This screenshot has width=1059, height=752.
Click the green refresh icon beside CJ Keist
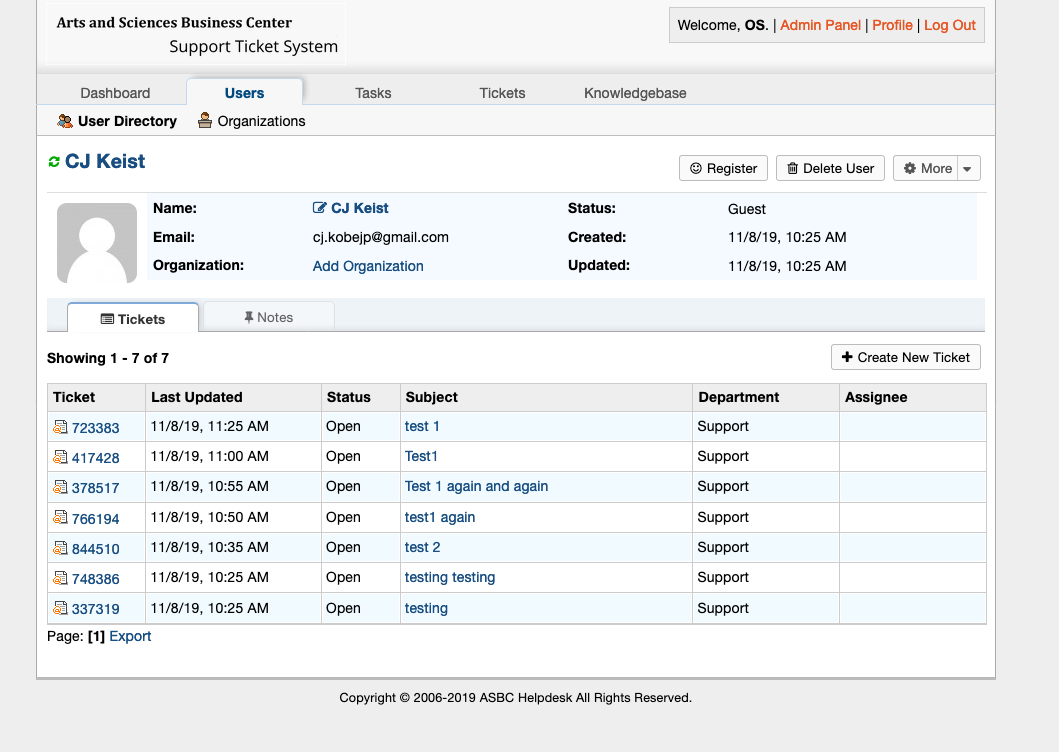(54, 162)
